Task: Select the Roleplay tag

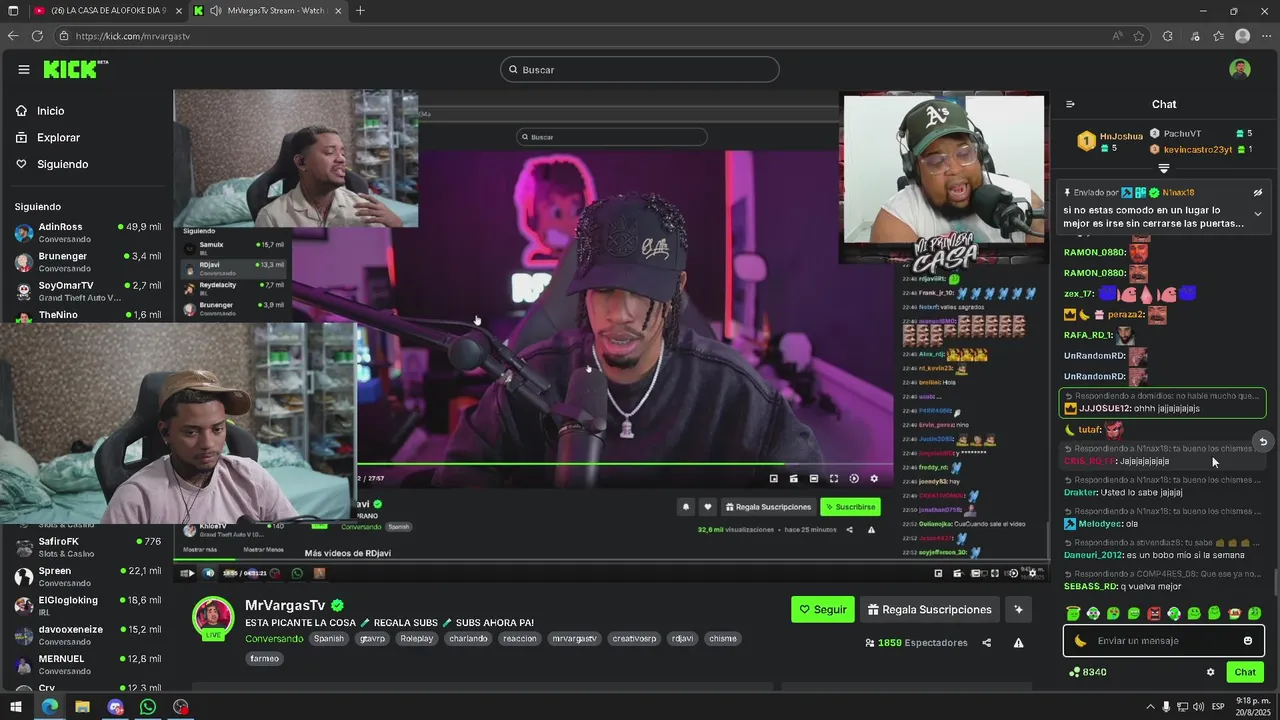Action: [x=417, y=638]
